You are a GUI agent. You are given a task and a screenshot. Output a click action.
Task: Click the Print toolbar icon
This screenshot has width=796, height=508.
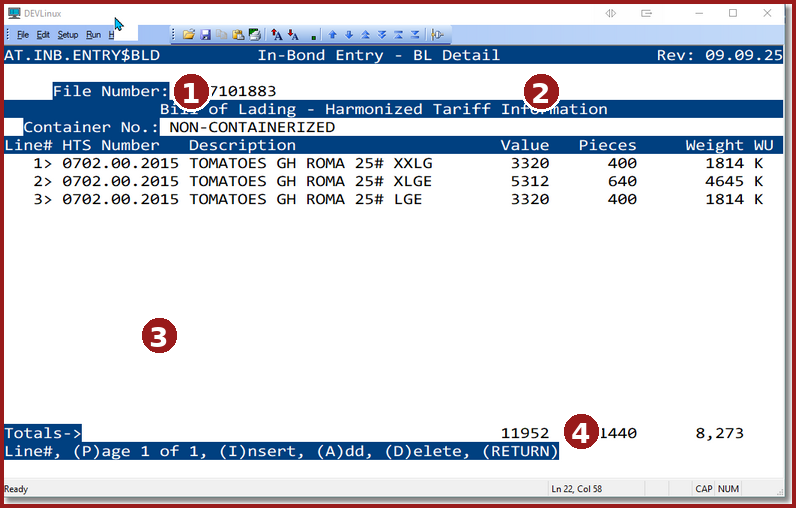click(x=255, y=34)
